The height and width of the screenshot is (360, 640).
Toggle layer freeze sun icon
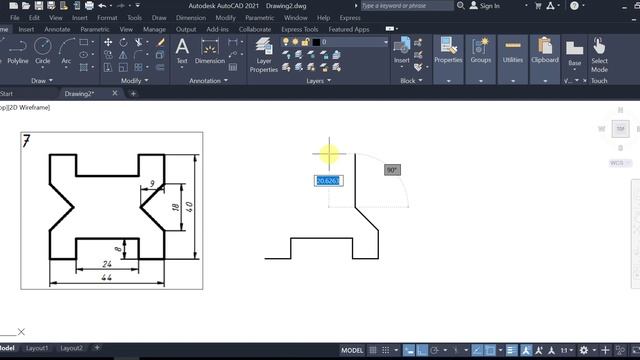(x=296, y=42)
